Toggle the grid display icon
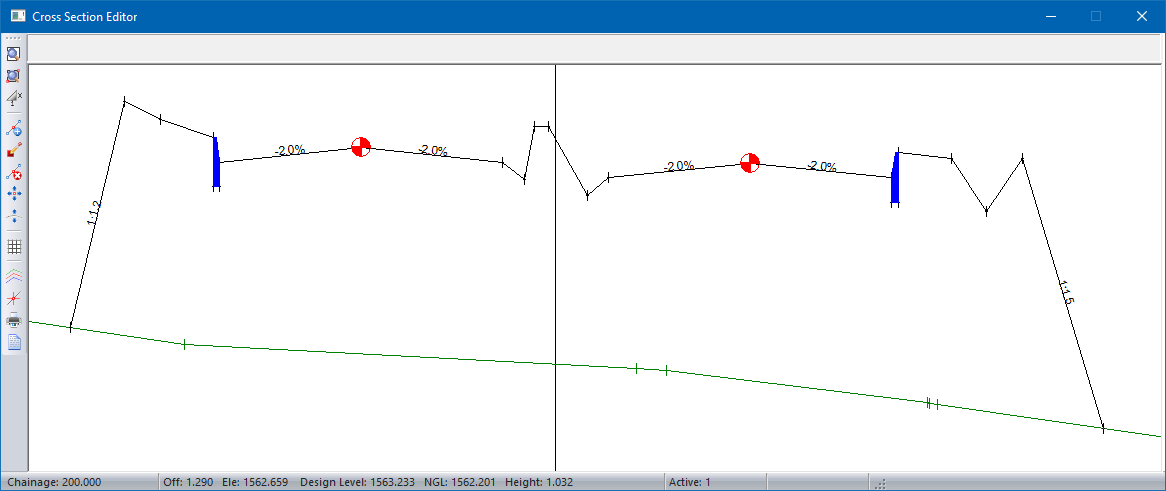Image resolution: width=1166 pixels, height=491 pixels. [x=14, y=246]
